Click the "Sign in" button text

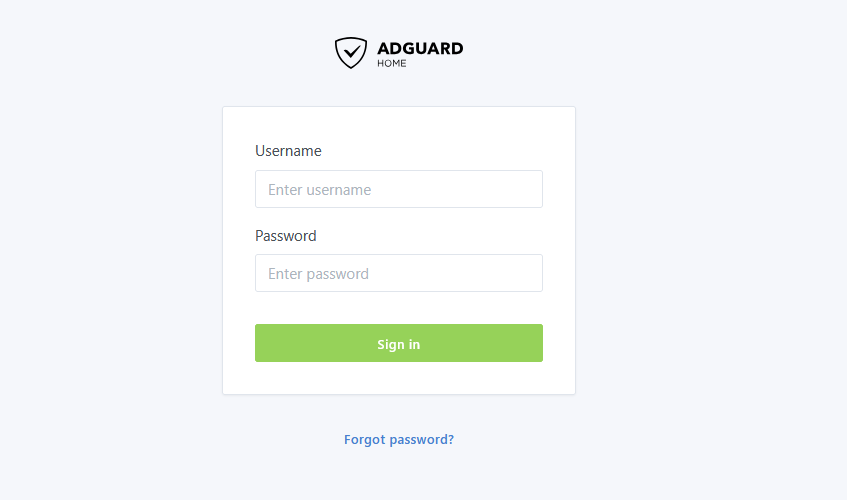click(x=399, y=344)
